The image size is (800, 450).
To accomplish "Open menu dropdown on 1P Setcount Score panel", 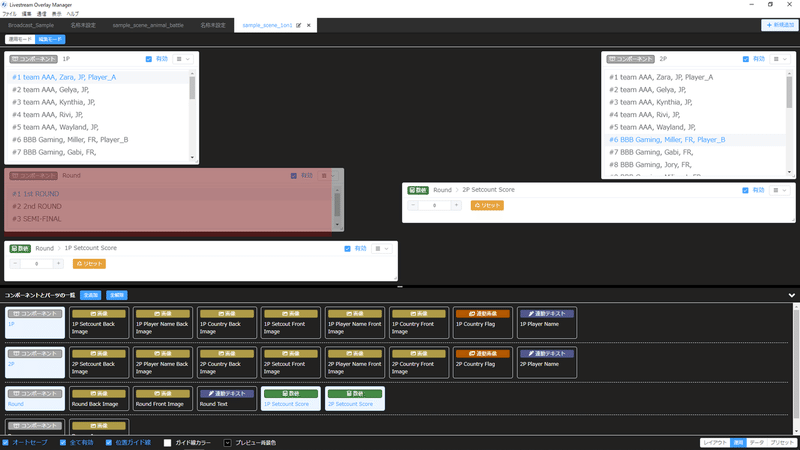I will coord(382,248).
